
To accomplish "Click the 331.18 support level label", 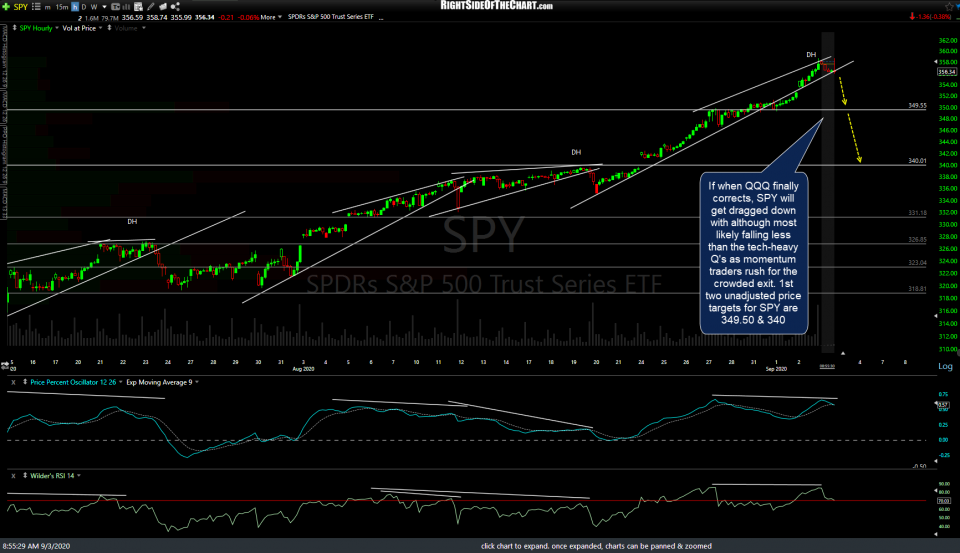I will 917,213.
